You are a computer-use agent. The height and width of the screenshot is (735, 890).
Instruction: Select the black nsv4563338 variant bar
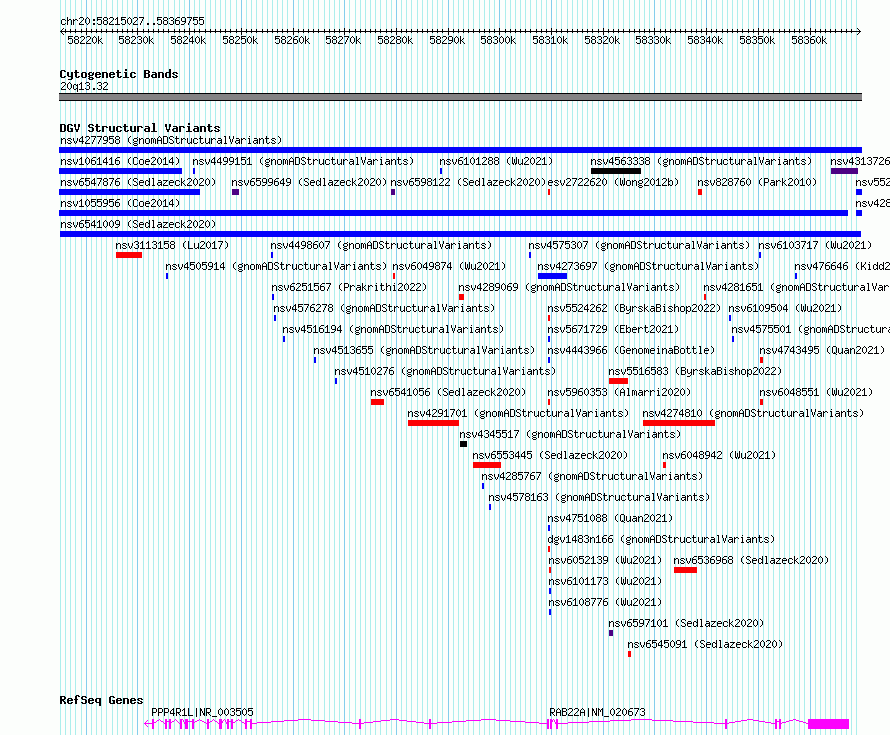tap(616, 171)
